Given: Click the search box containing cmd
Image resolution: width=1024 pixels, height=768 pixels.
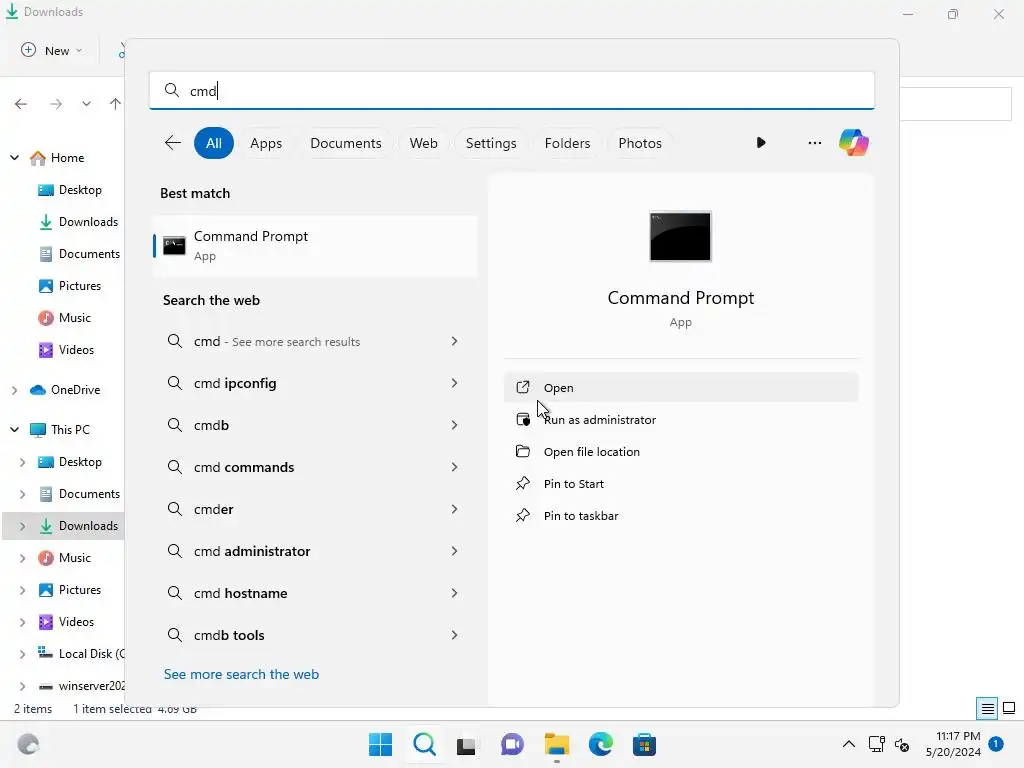Looking at the screenshot, I should point(511,90).
